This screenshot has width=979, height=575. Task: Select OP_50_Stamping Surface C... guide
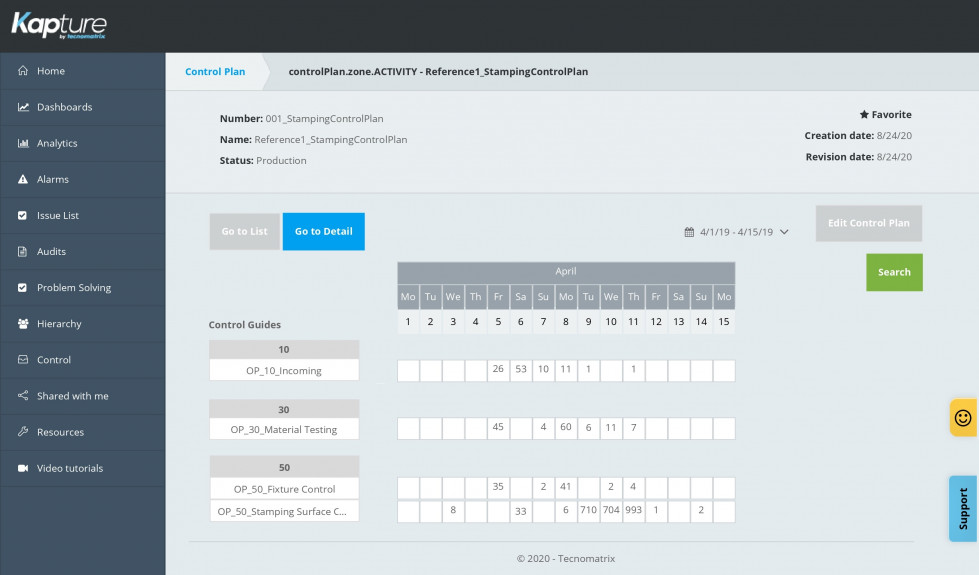[x=284, y=511]
